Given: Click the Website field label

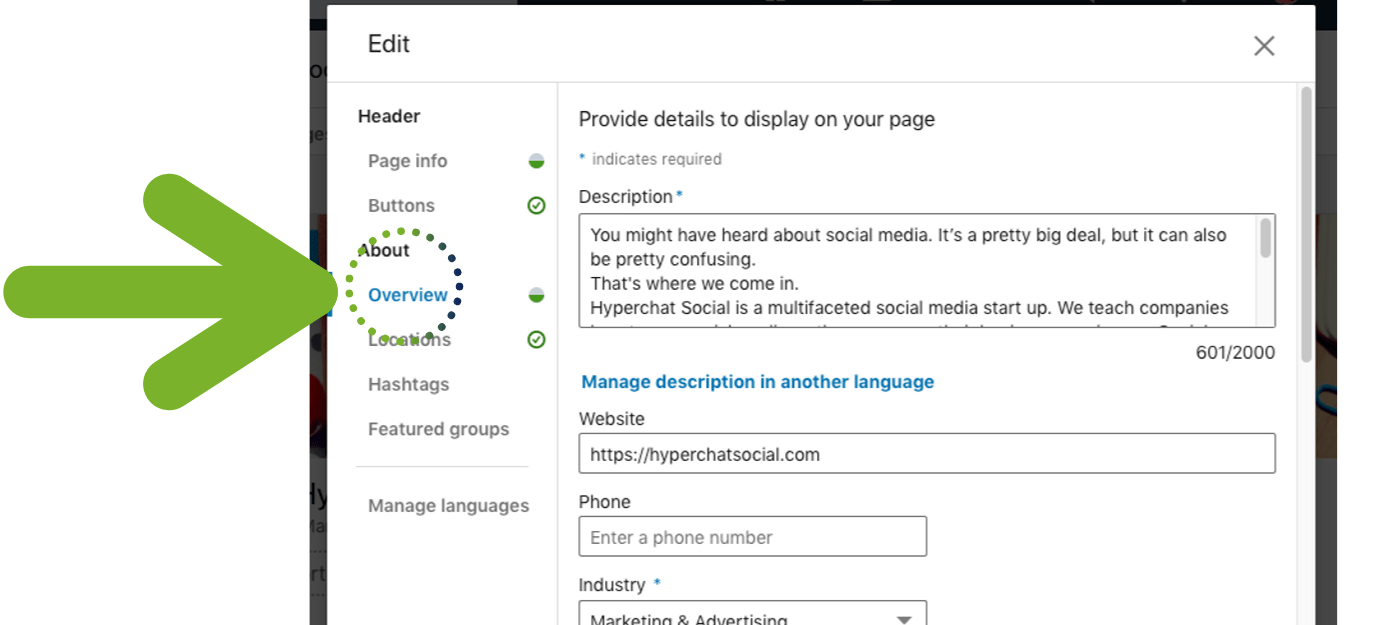Looking at the screenshot, I should click(x=612, y=419).
